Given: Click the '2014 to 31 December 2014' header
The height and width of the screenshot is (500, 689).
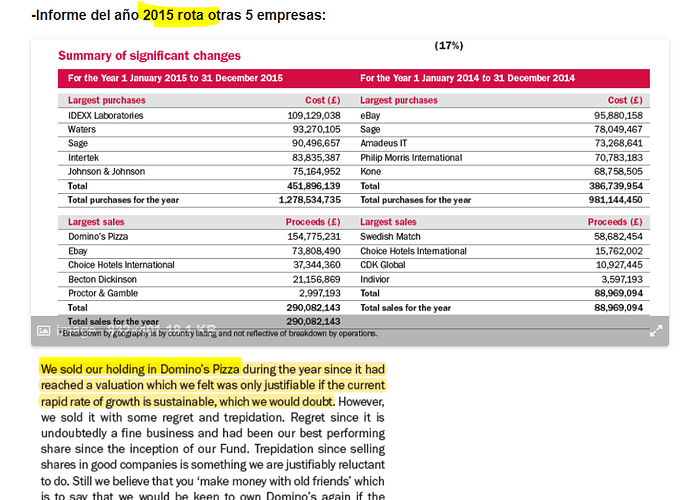Looking at the screenshot, I should (x=468, y=78).
